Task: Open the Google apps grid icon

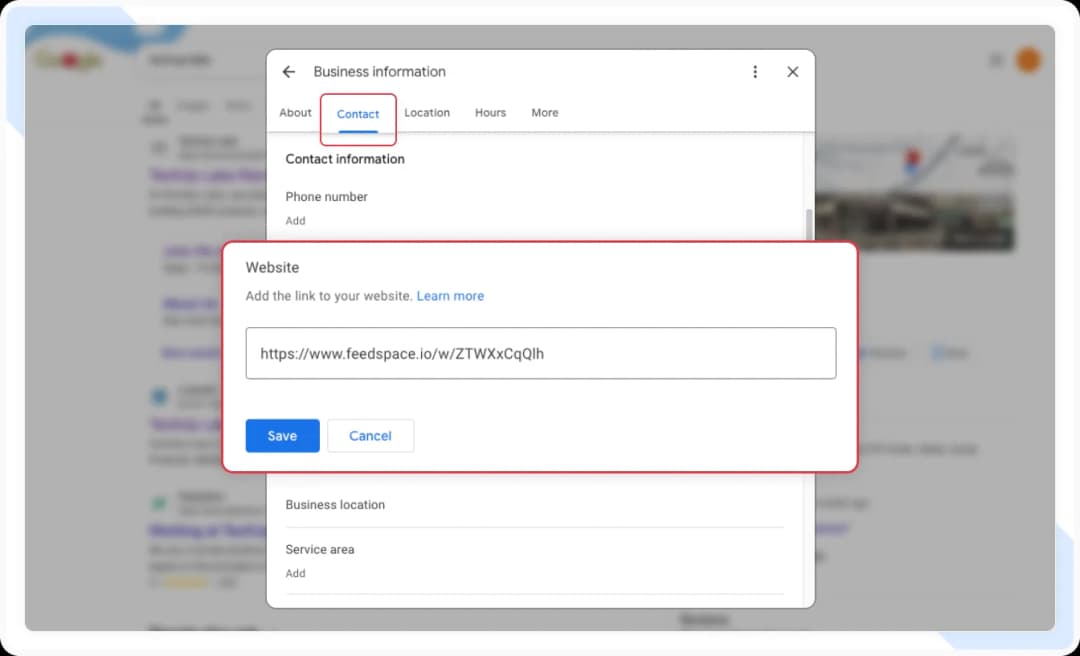Action: click(996, 59)
